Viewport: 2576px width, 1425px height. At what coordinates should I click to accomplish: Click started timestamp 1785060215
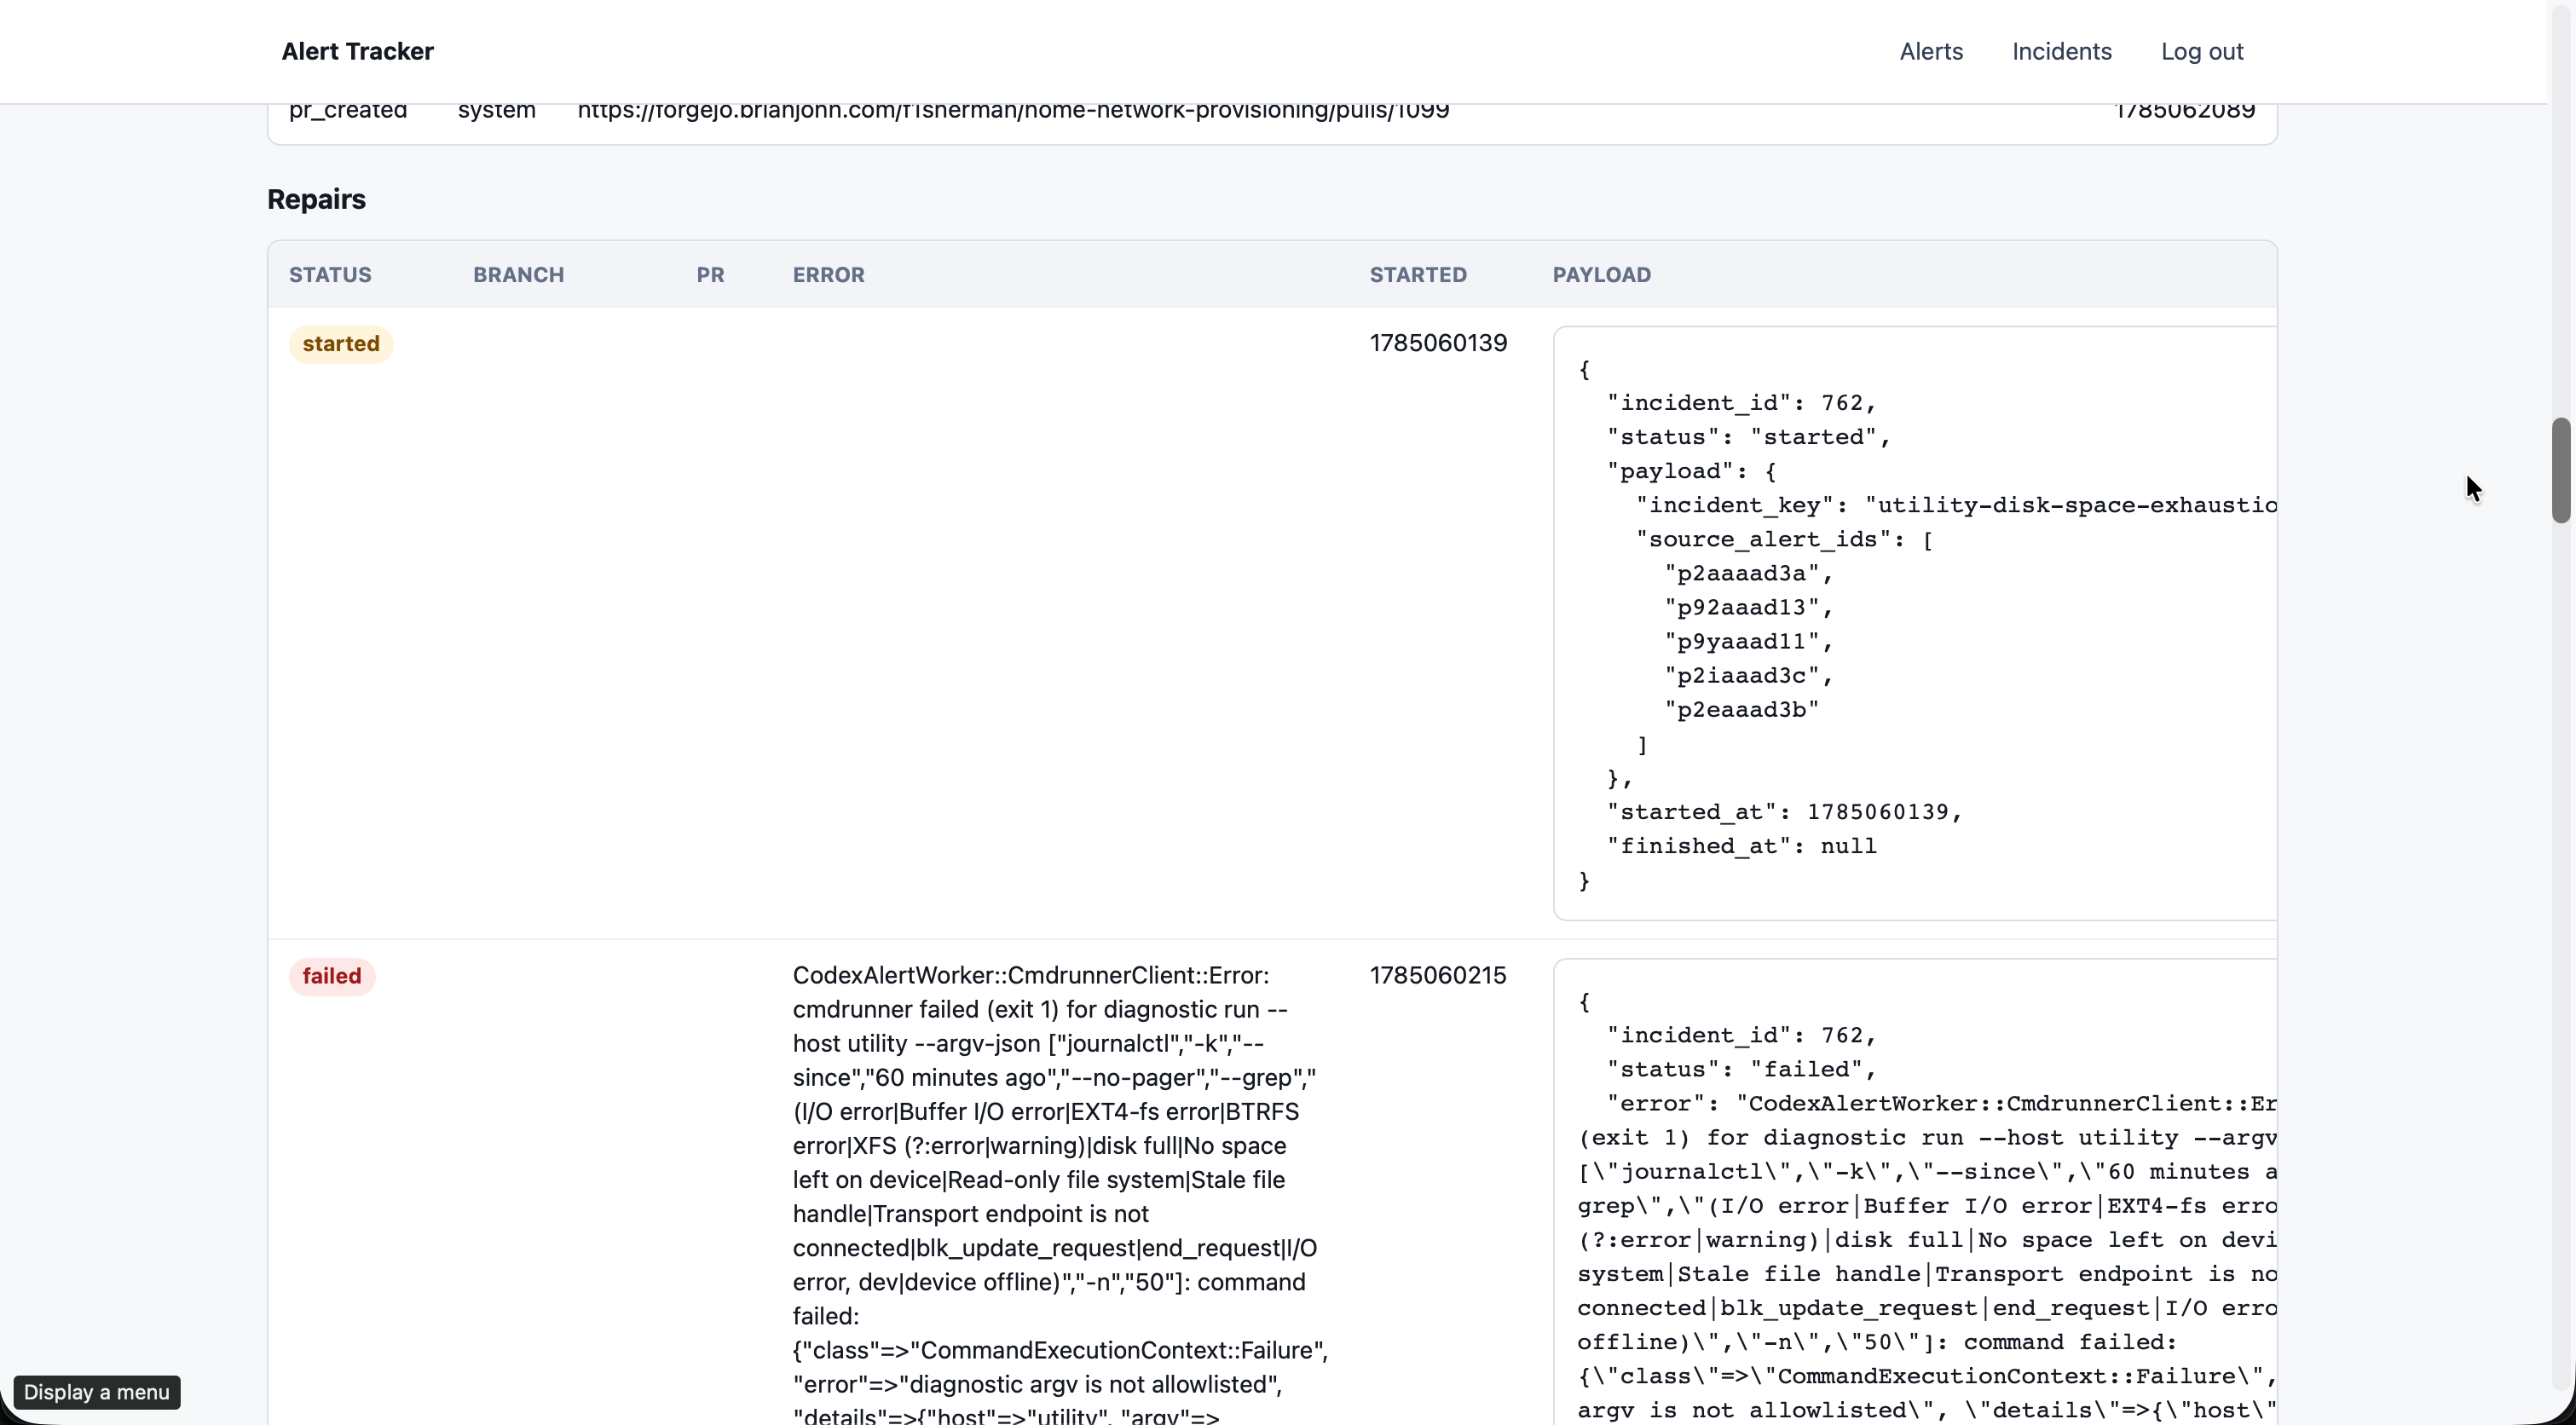(1438, 975)
